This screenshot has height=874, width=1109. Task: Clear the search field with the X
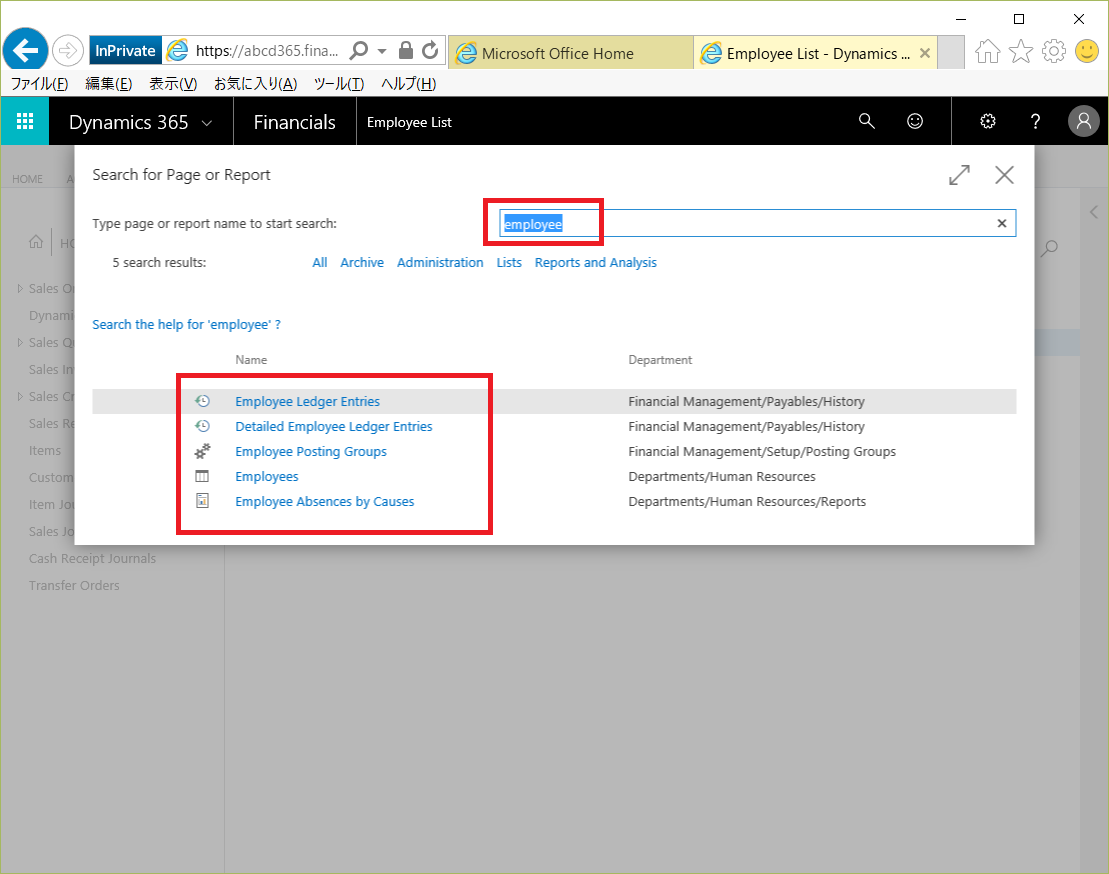click(x=1001, y=223)
